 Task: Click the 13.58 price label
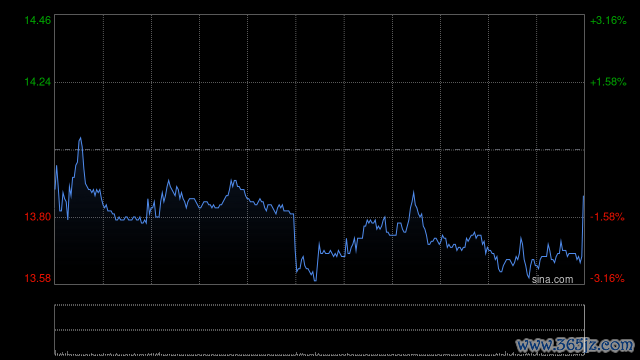(x=38, y=278)
